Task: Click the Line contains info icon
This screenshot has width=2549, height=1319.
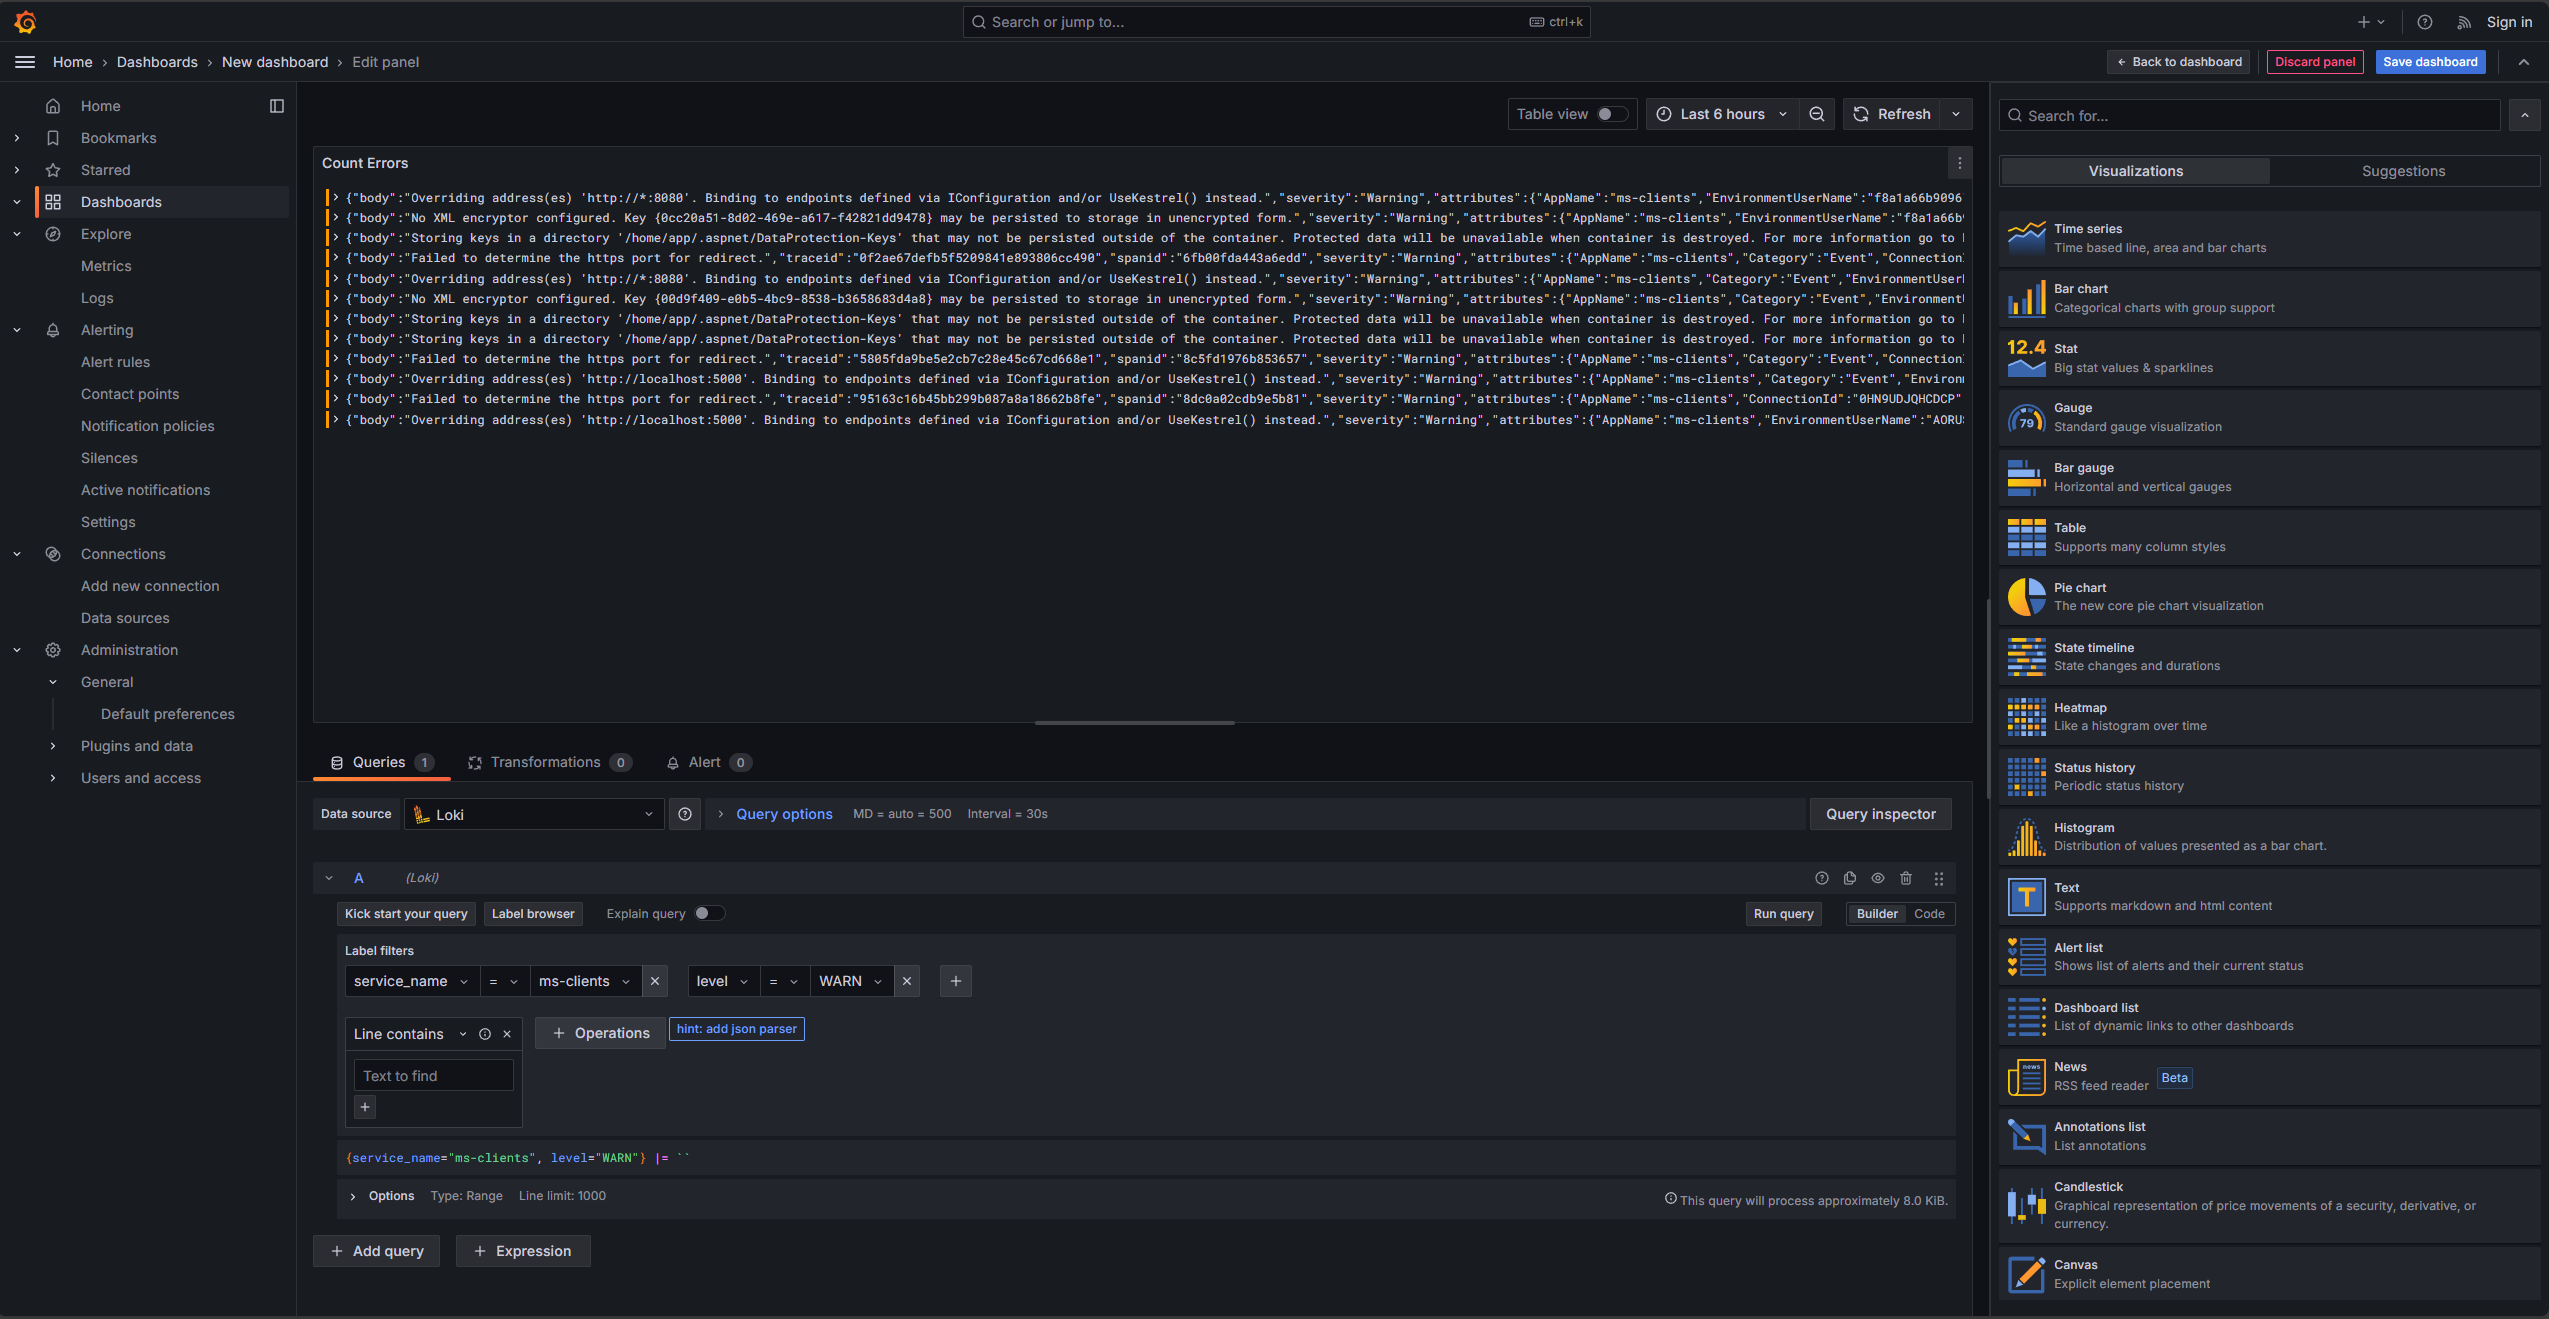Action: [x=485, y=1034]
